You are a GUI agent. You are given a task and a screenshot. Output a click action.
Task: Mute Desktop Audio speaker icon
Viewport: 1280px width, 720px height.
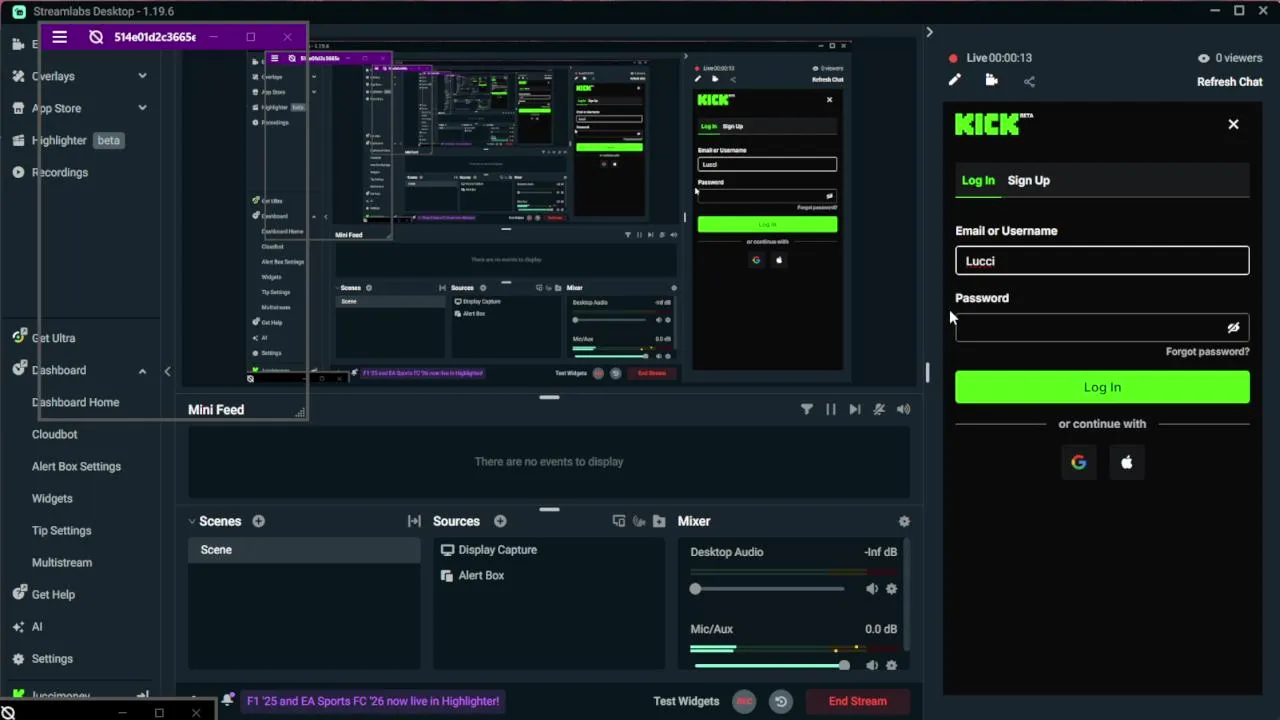click(872, 589)
